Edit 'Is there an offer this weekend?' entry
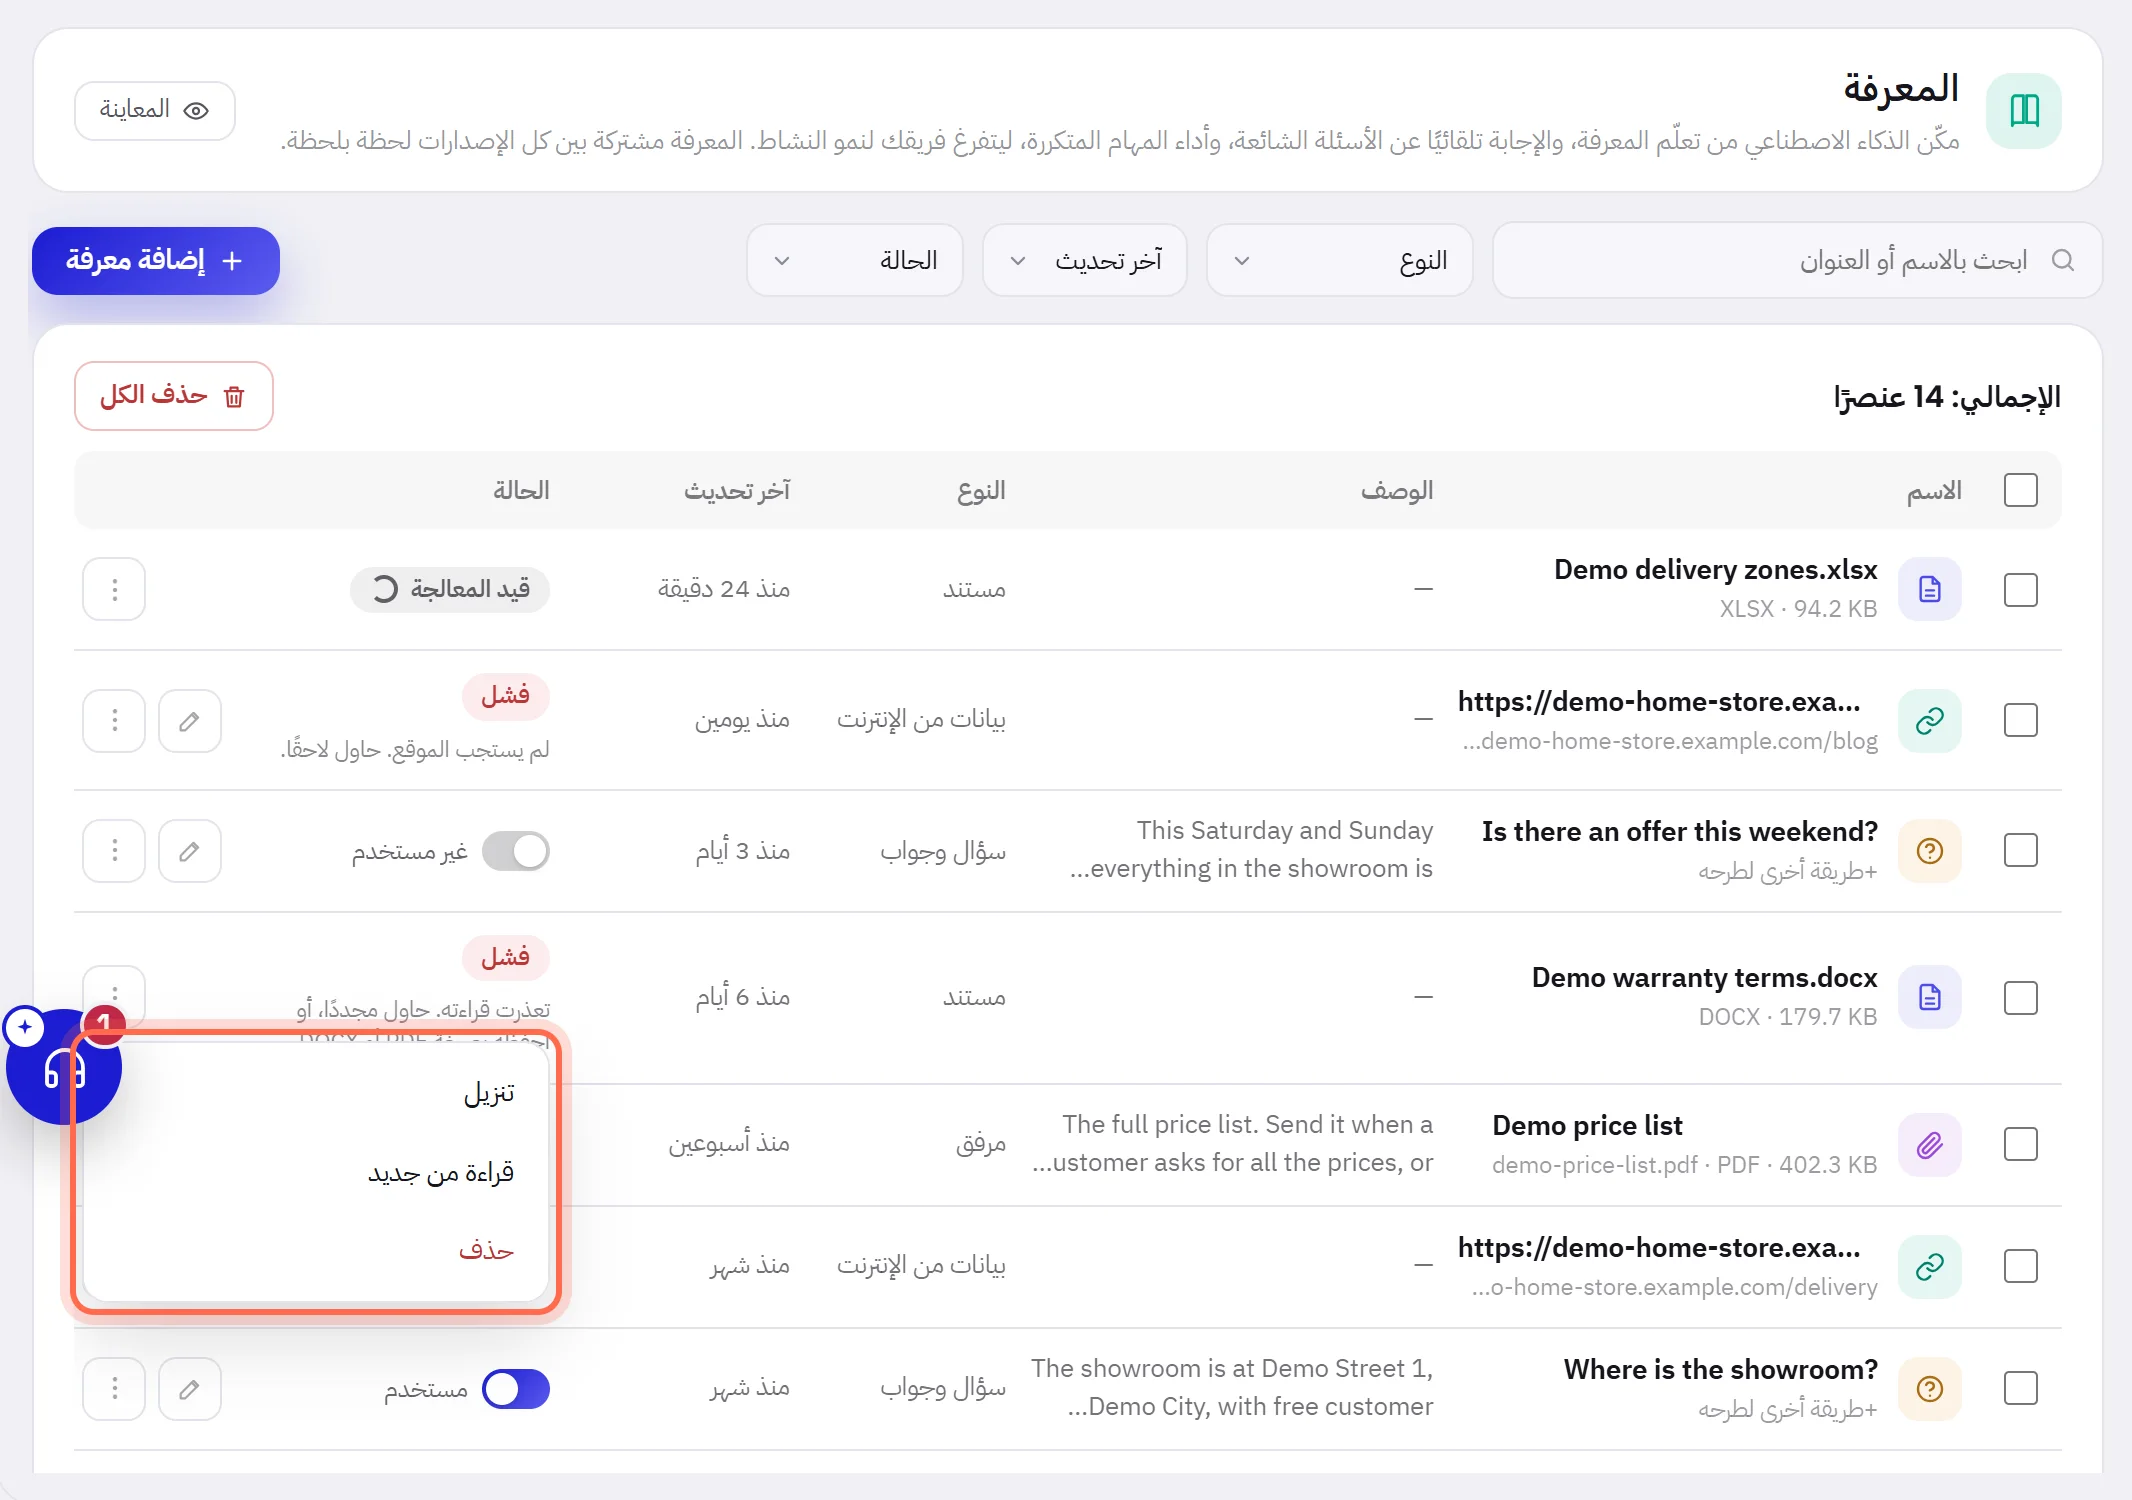Image resolution: width=2132 pixels, height=1500 pixels. 190,851
